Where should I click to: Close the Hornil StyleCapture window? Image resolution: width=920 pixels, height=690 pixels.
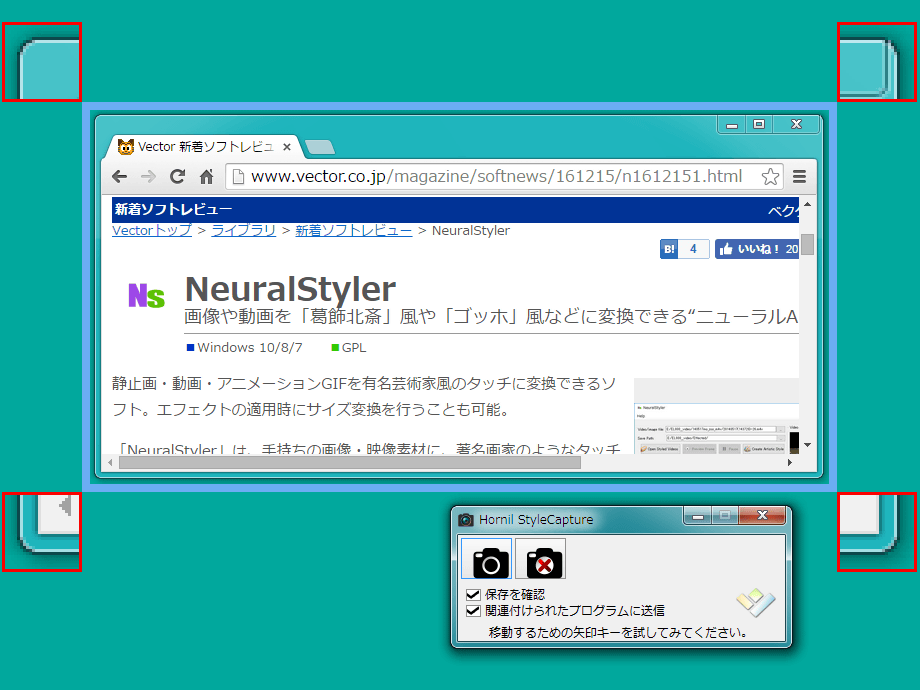pyautogui.click(x=762, y=515)
